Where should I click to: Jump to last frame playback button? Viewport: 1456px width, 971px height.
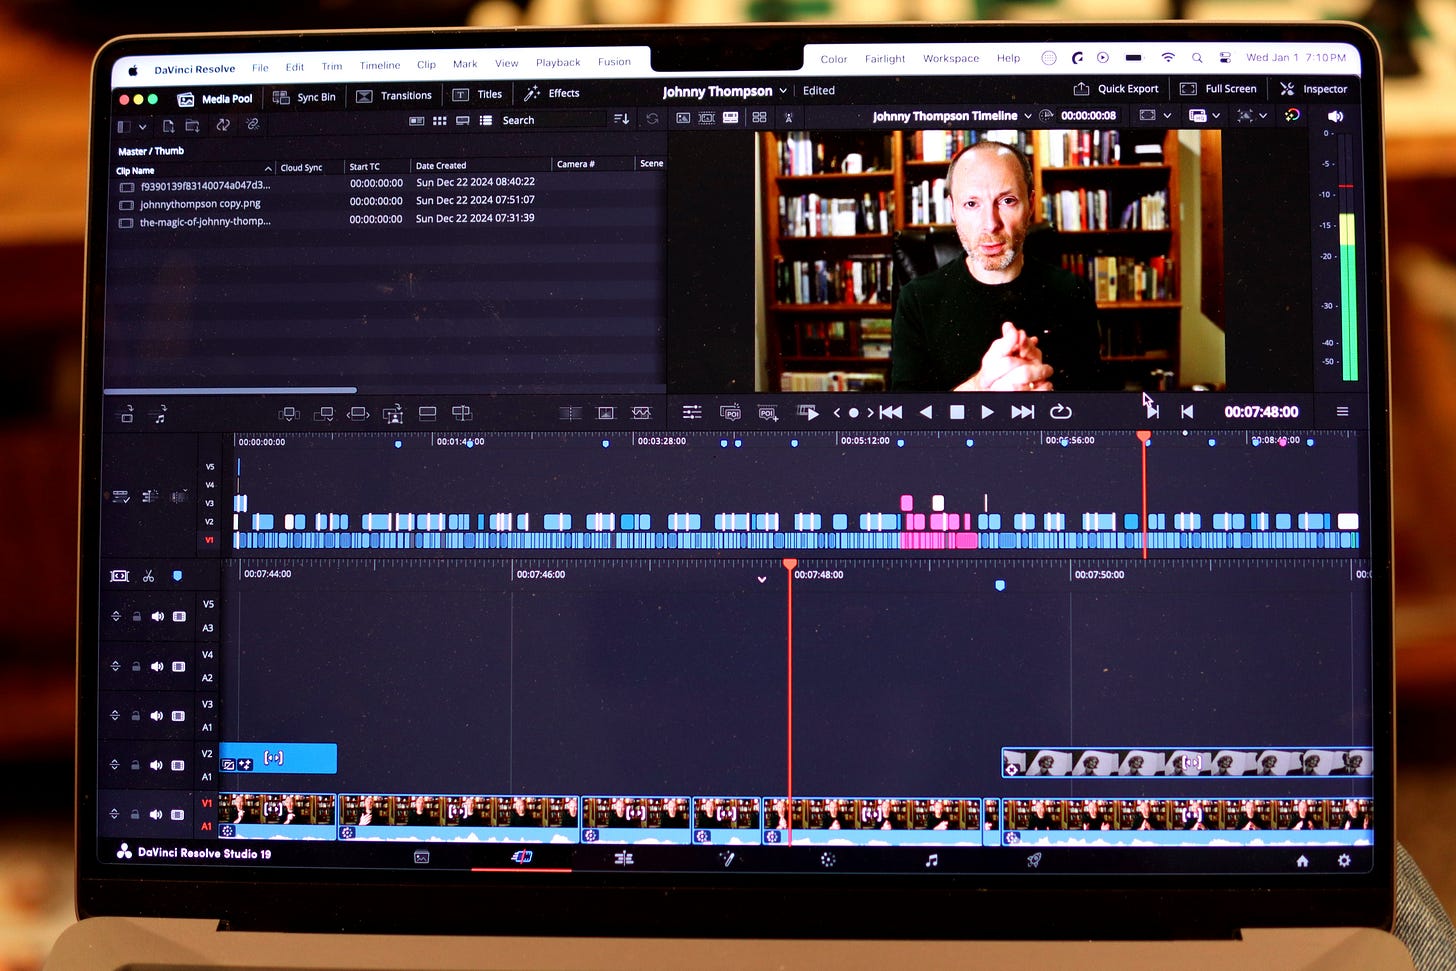pyautogui.click(x=1022, y=412)
